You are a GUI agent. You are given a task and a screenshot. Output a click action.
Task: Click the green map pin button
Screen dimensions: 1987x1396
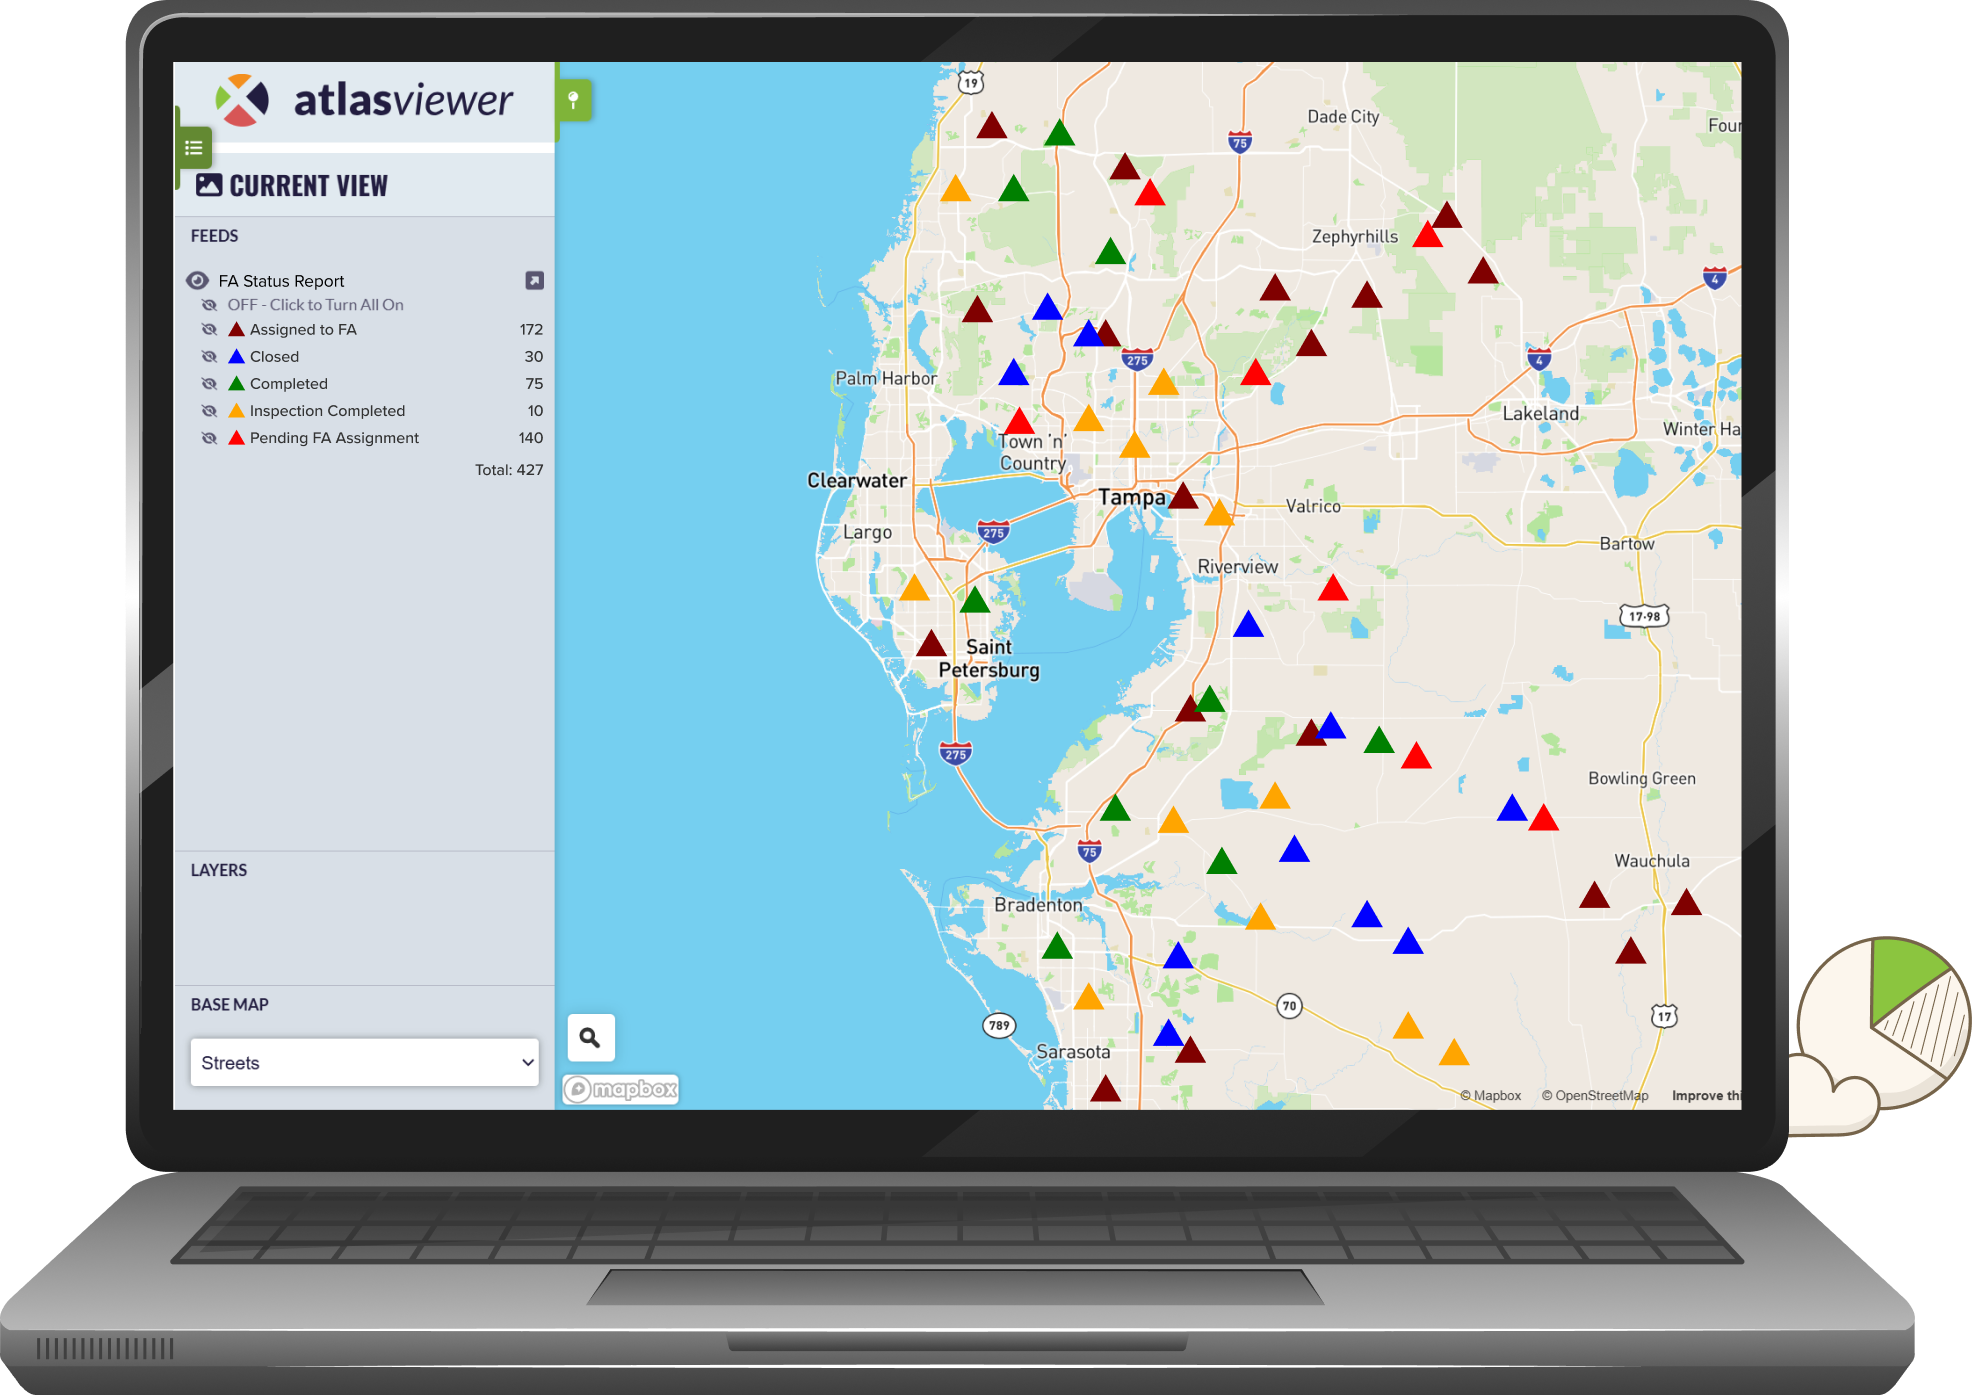click(x=574, y=100)
